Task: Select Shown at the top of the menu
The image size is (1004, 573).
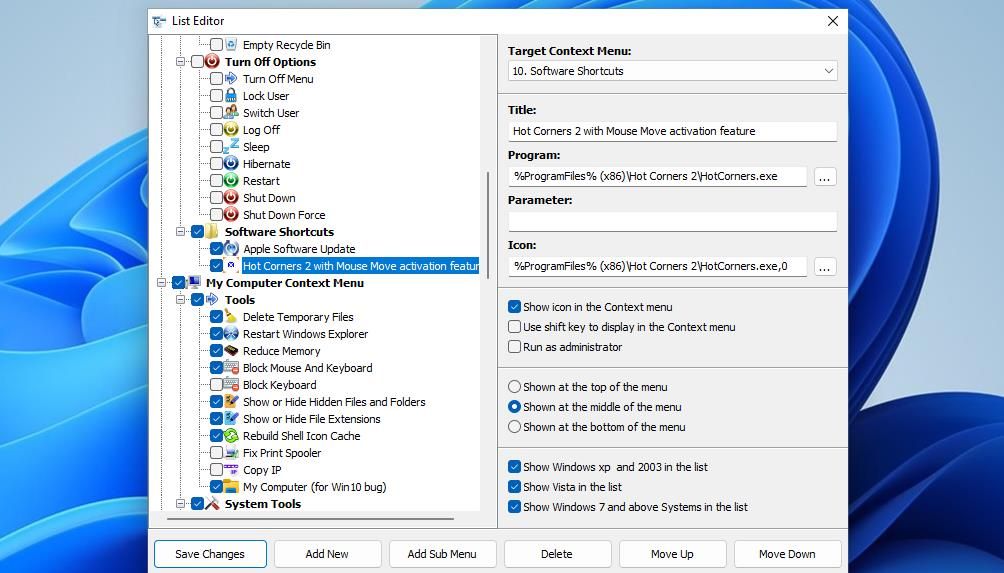Action: point(515,387)
